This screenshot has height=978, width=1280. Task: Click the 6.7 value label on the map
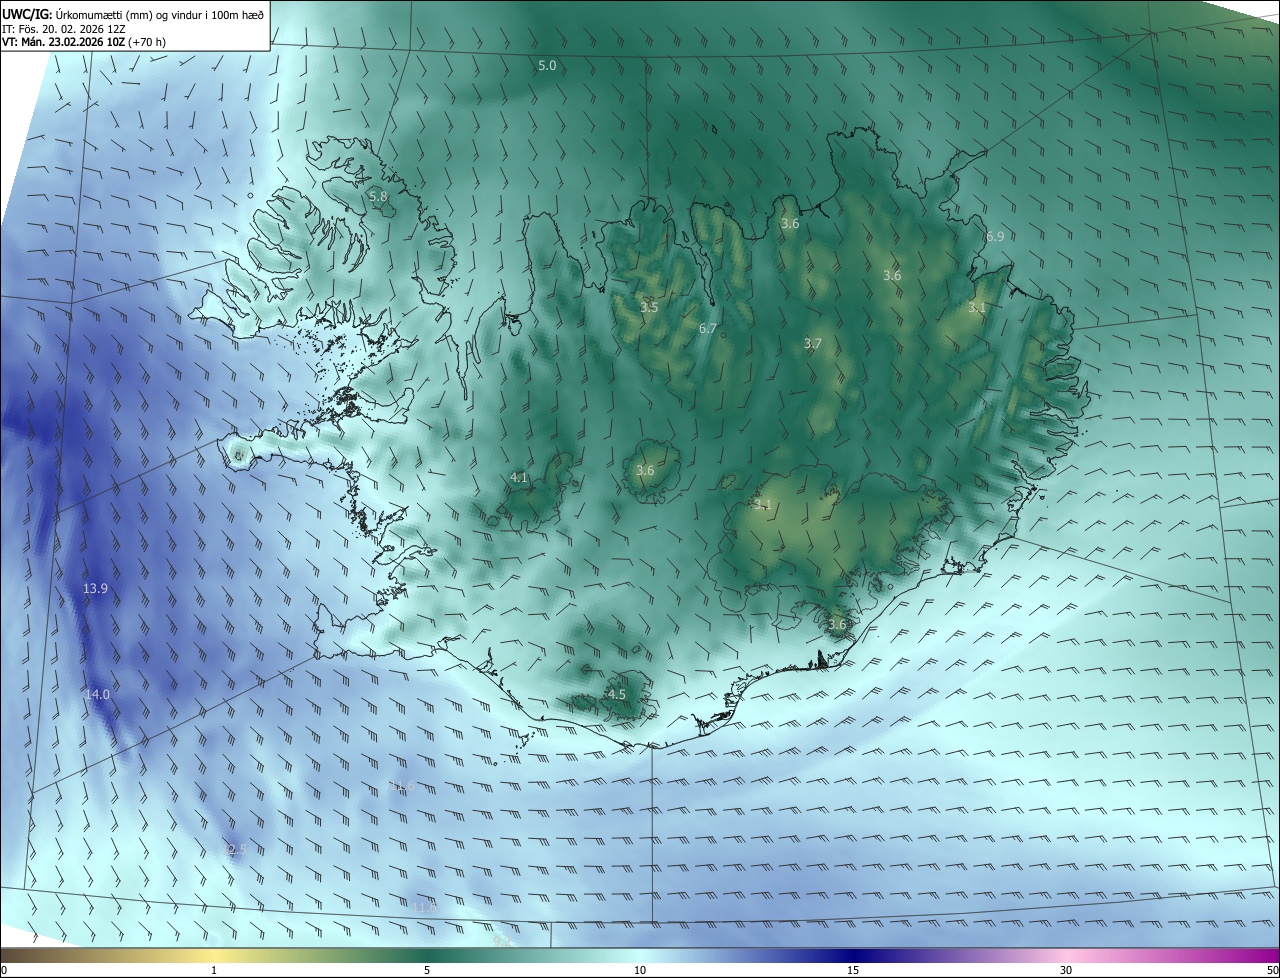point(708,328)
